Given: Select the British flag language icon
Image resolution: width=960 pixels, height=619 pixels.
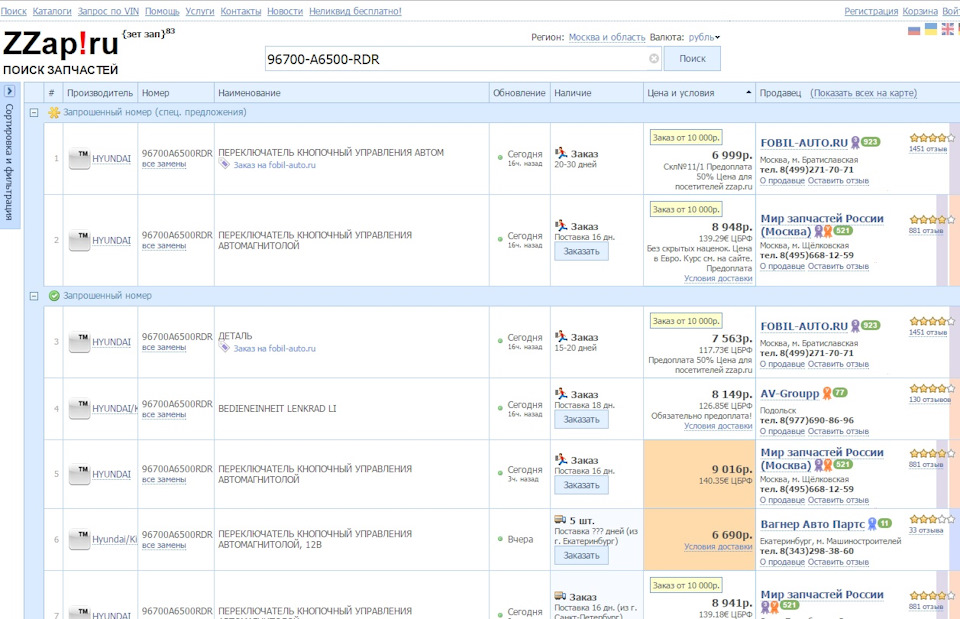Looking at the screenshot, I should pyautogui.click(x=947, y=30).
